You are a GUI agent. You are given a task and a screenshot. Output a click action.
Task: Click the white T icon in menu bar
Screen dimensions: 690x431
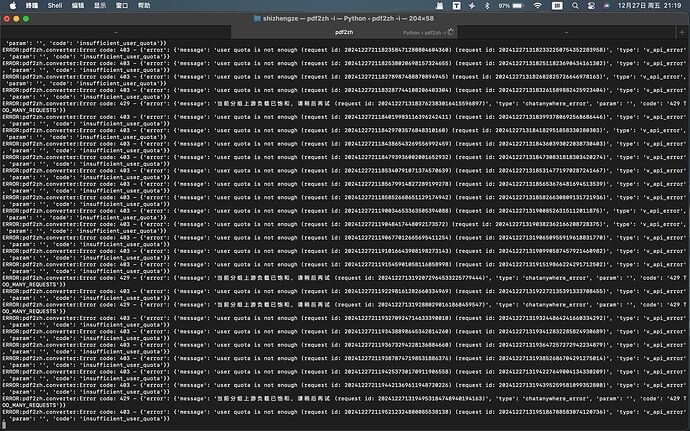point(456,5)
